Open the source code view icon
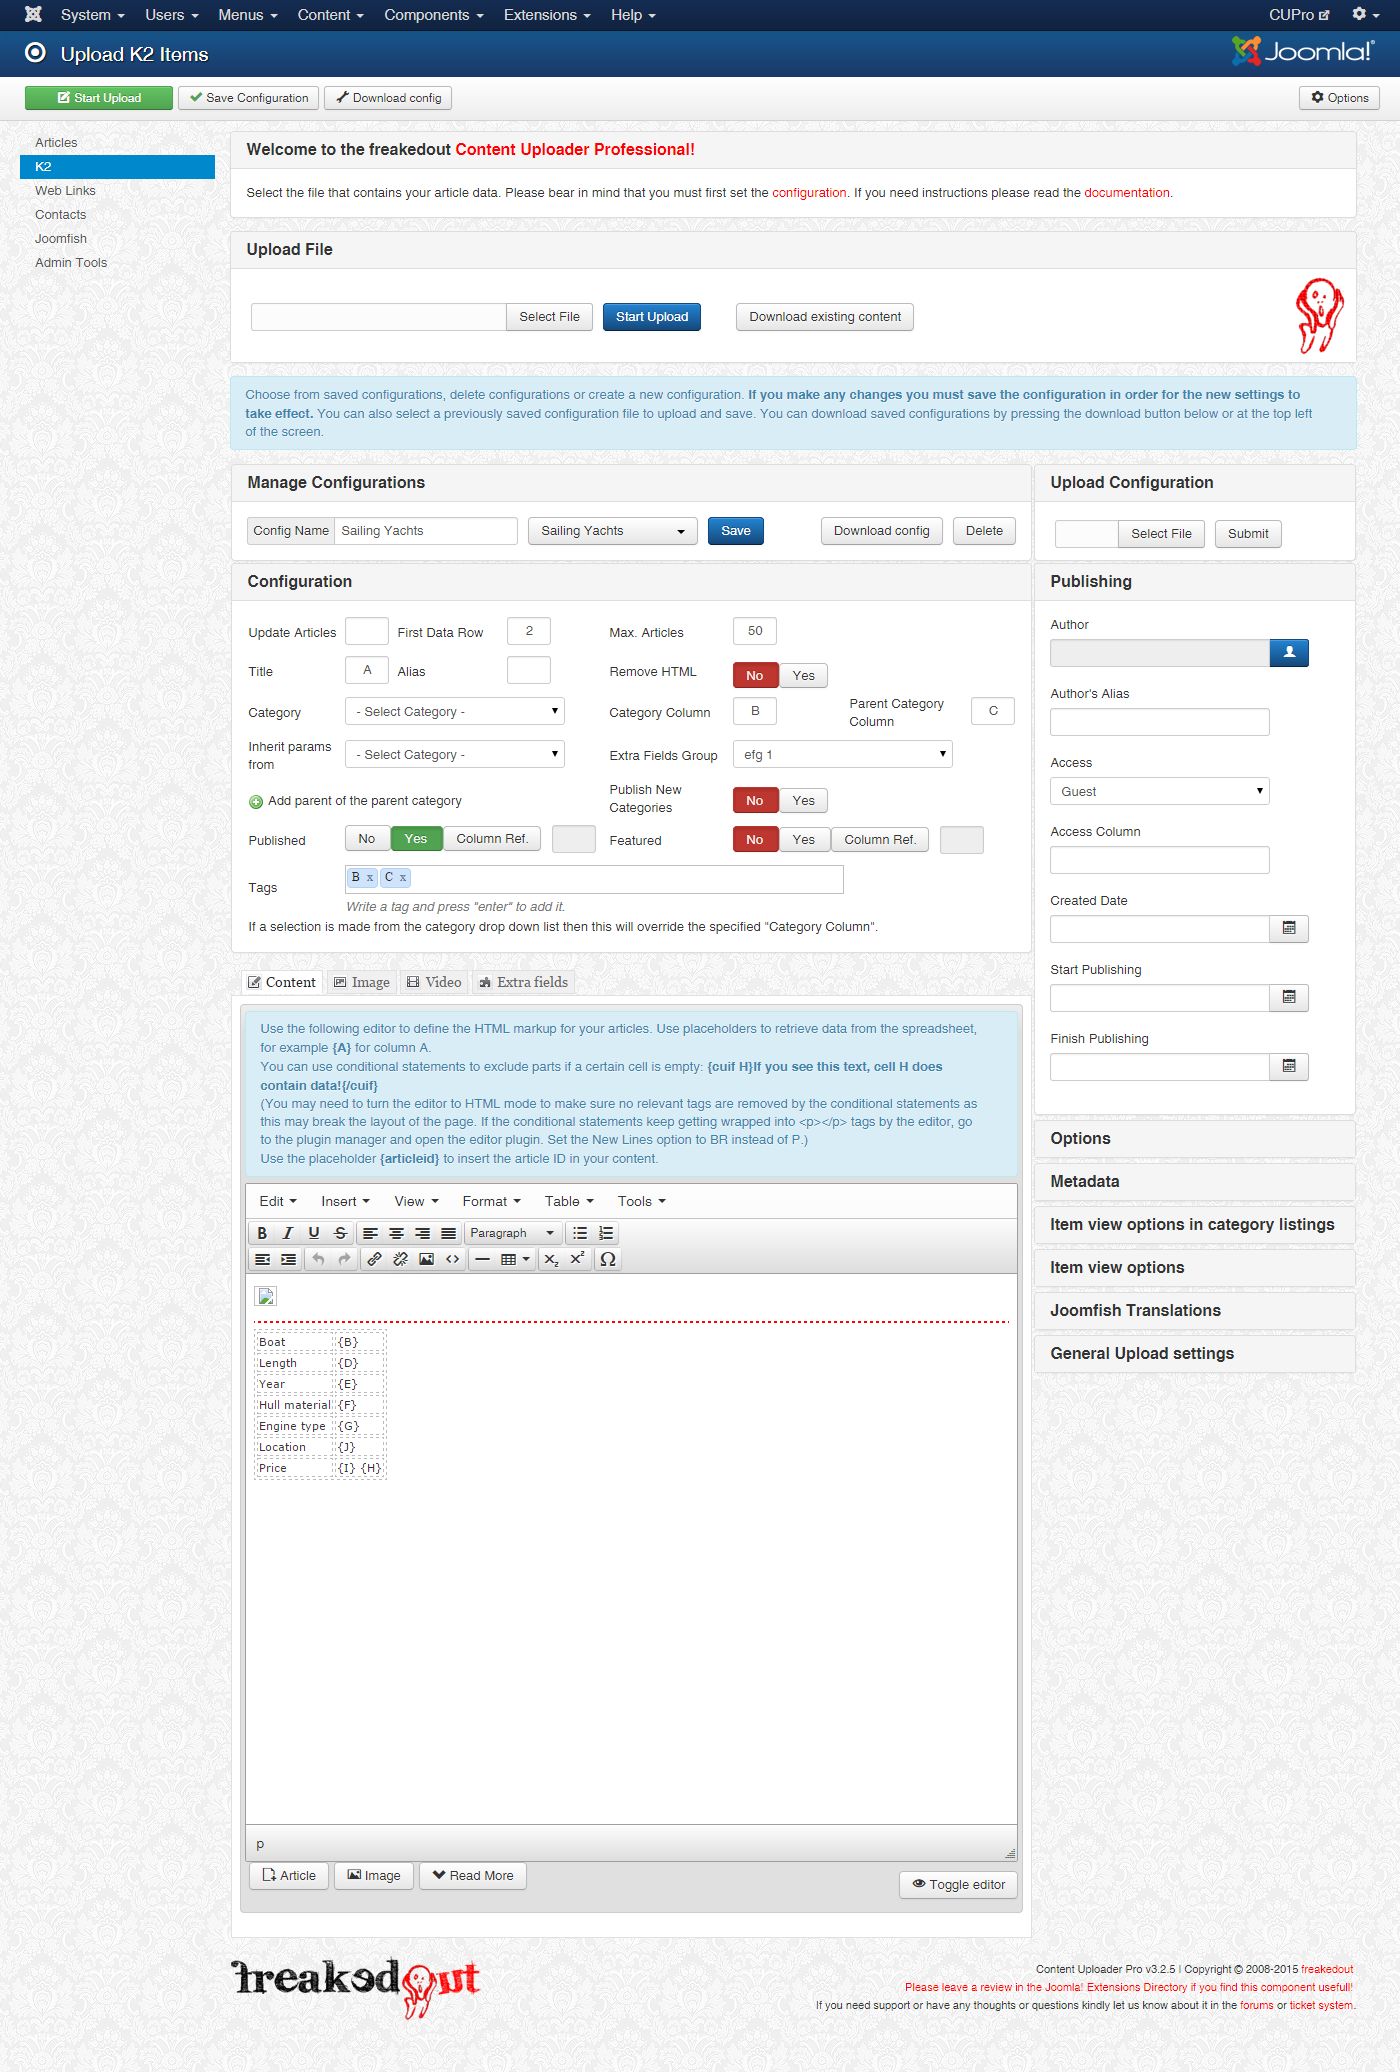The image size is (1400, 2072). [x=452, y=1259]
